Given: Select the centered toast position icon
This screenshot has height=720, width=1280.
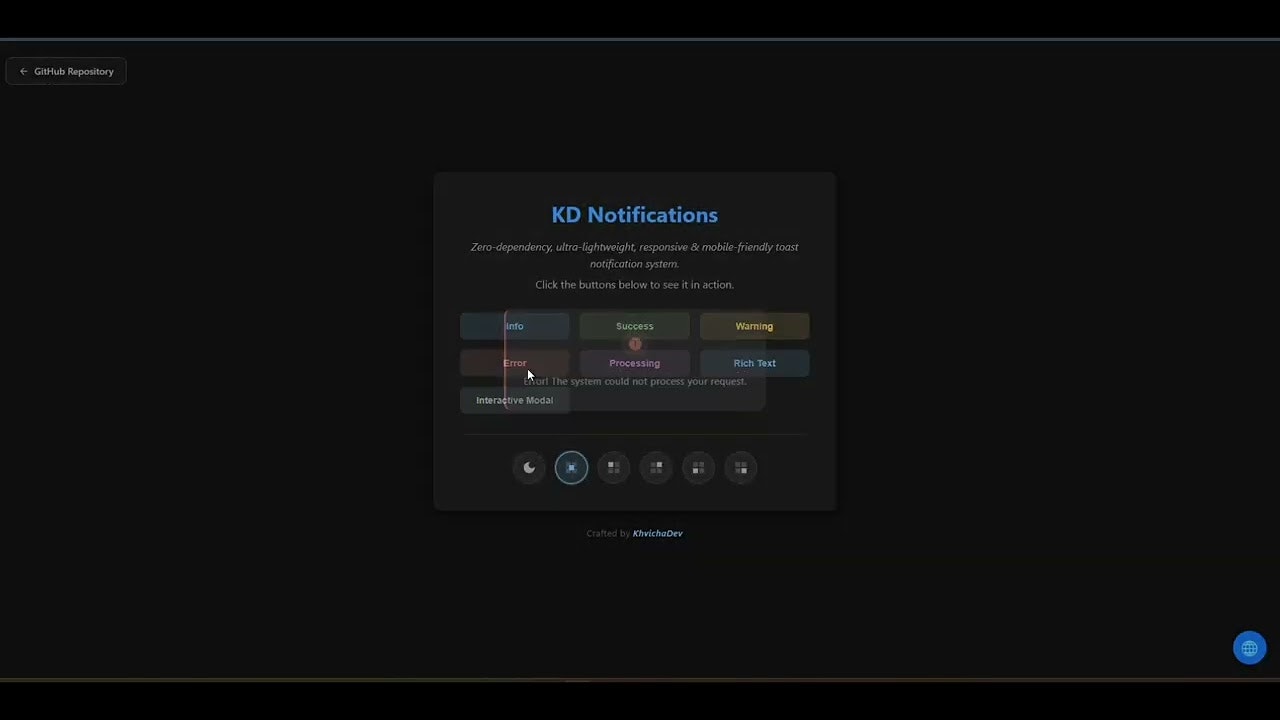Looking at the screenshot, I should (x=571, y=467).
